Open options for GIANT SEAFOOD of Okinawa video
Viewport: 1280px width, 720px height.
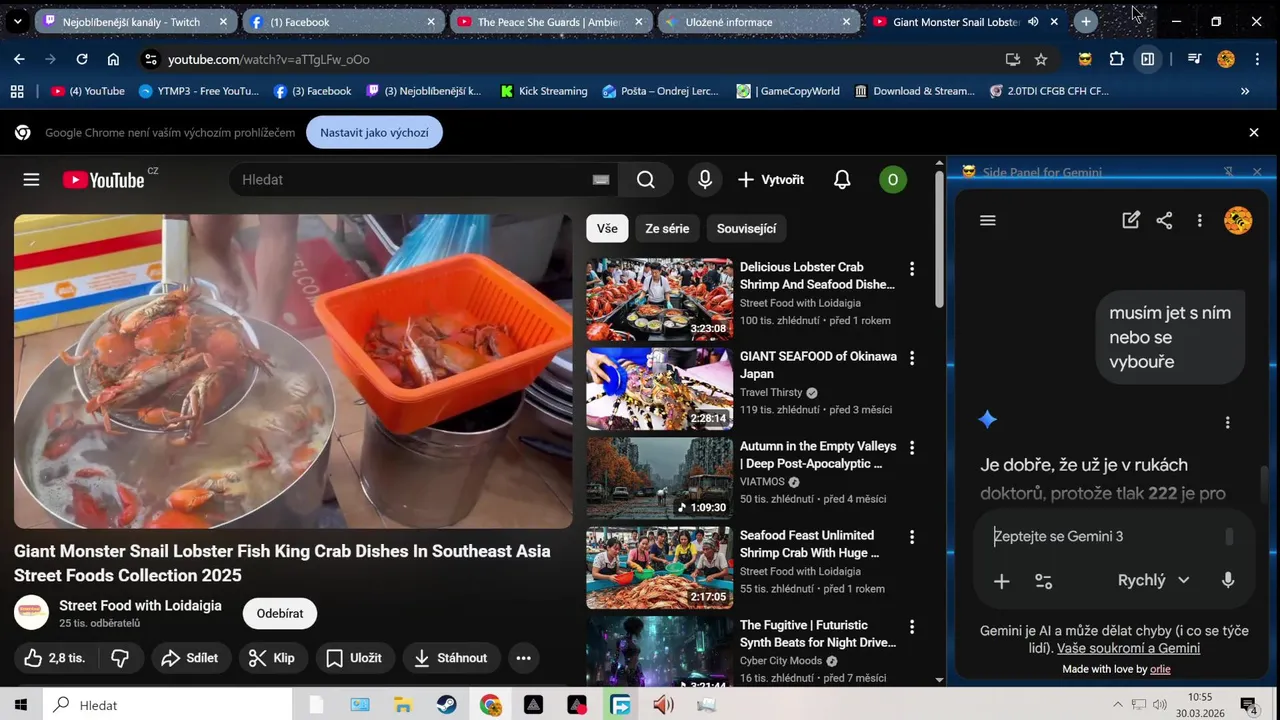(x=911, y=358)
